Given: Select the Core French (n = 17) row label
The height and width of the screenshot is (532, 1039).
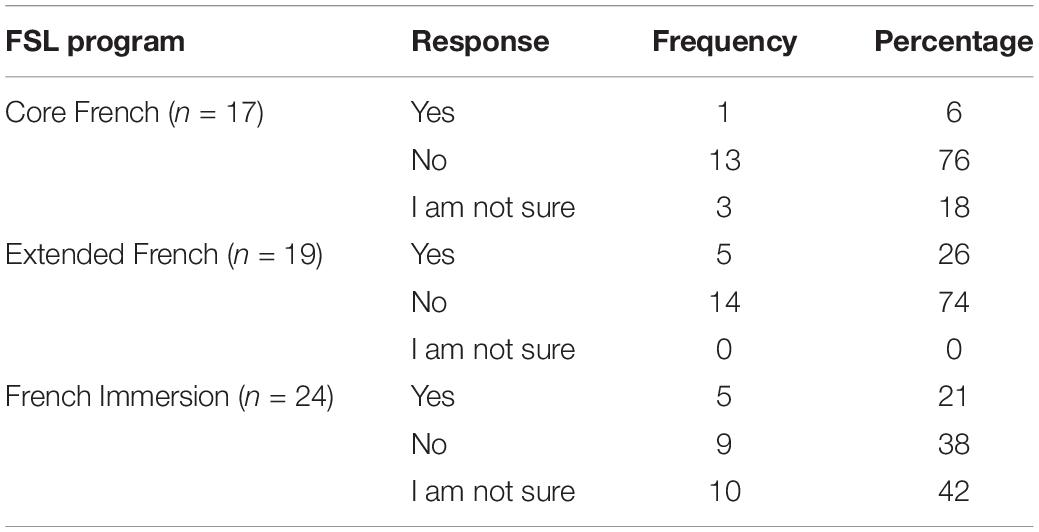Looking at the screenshot, I should point(135,113).
